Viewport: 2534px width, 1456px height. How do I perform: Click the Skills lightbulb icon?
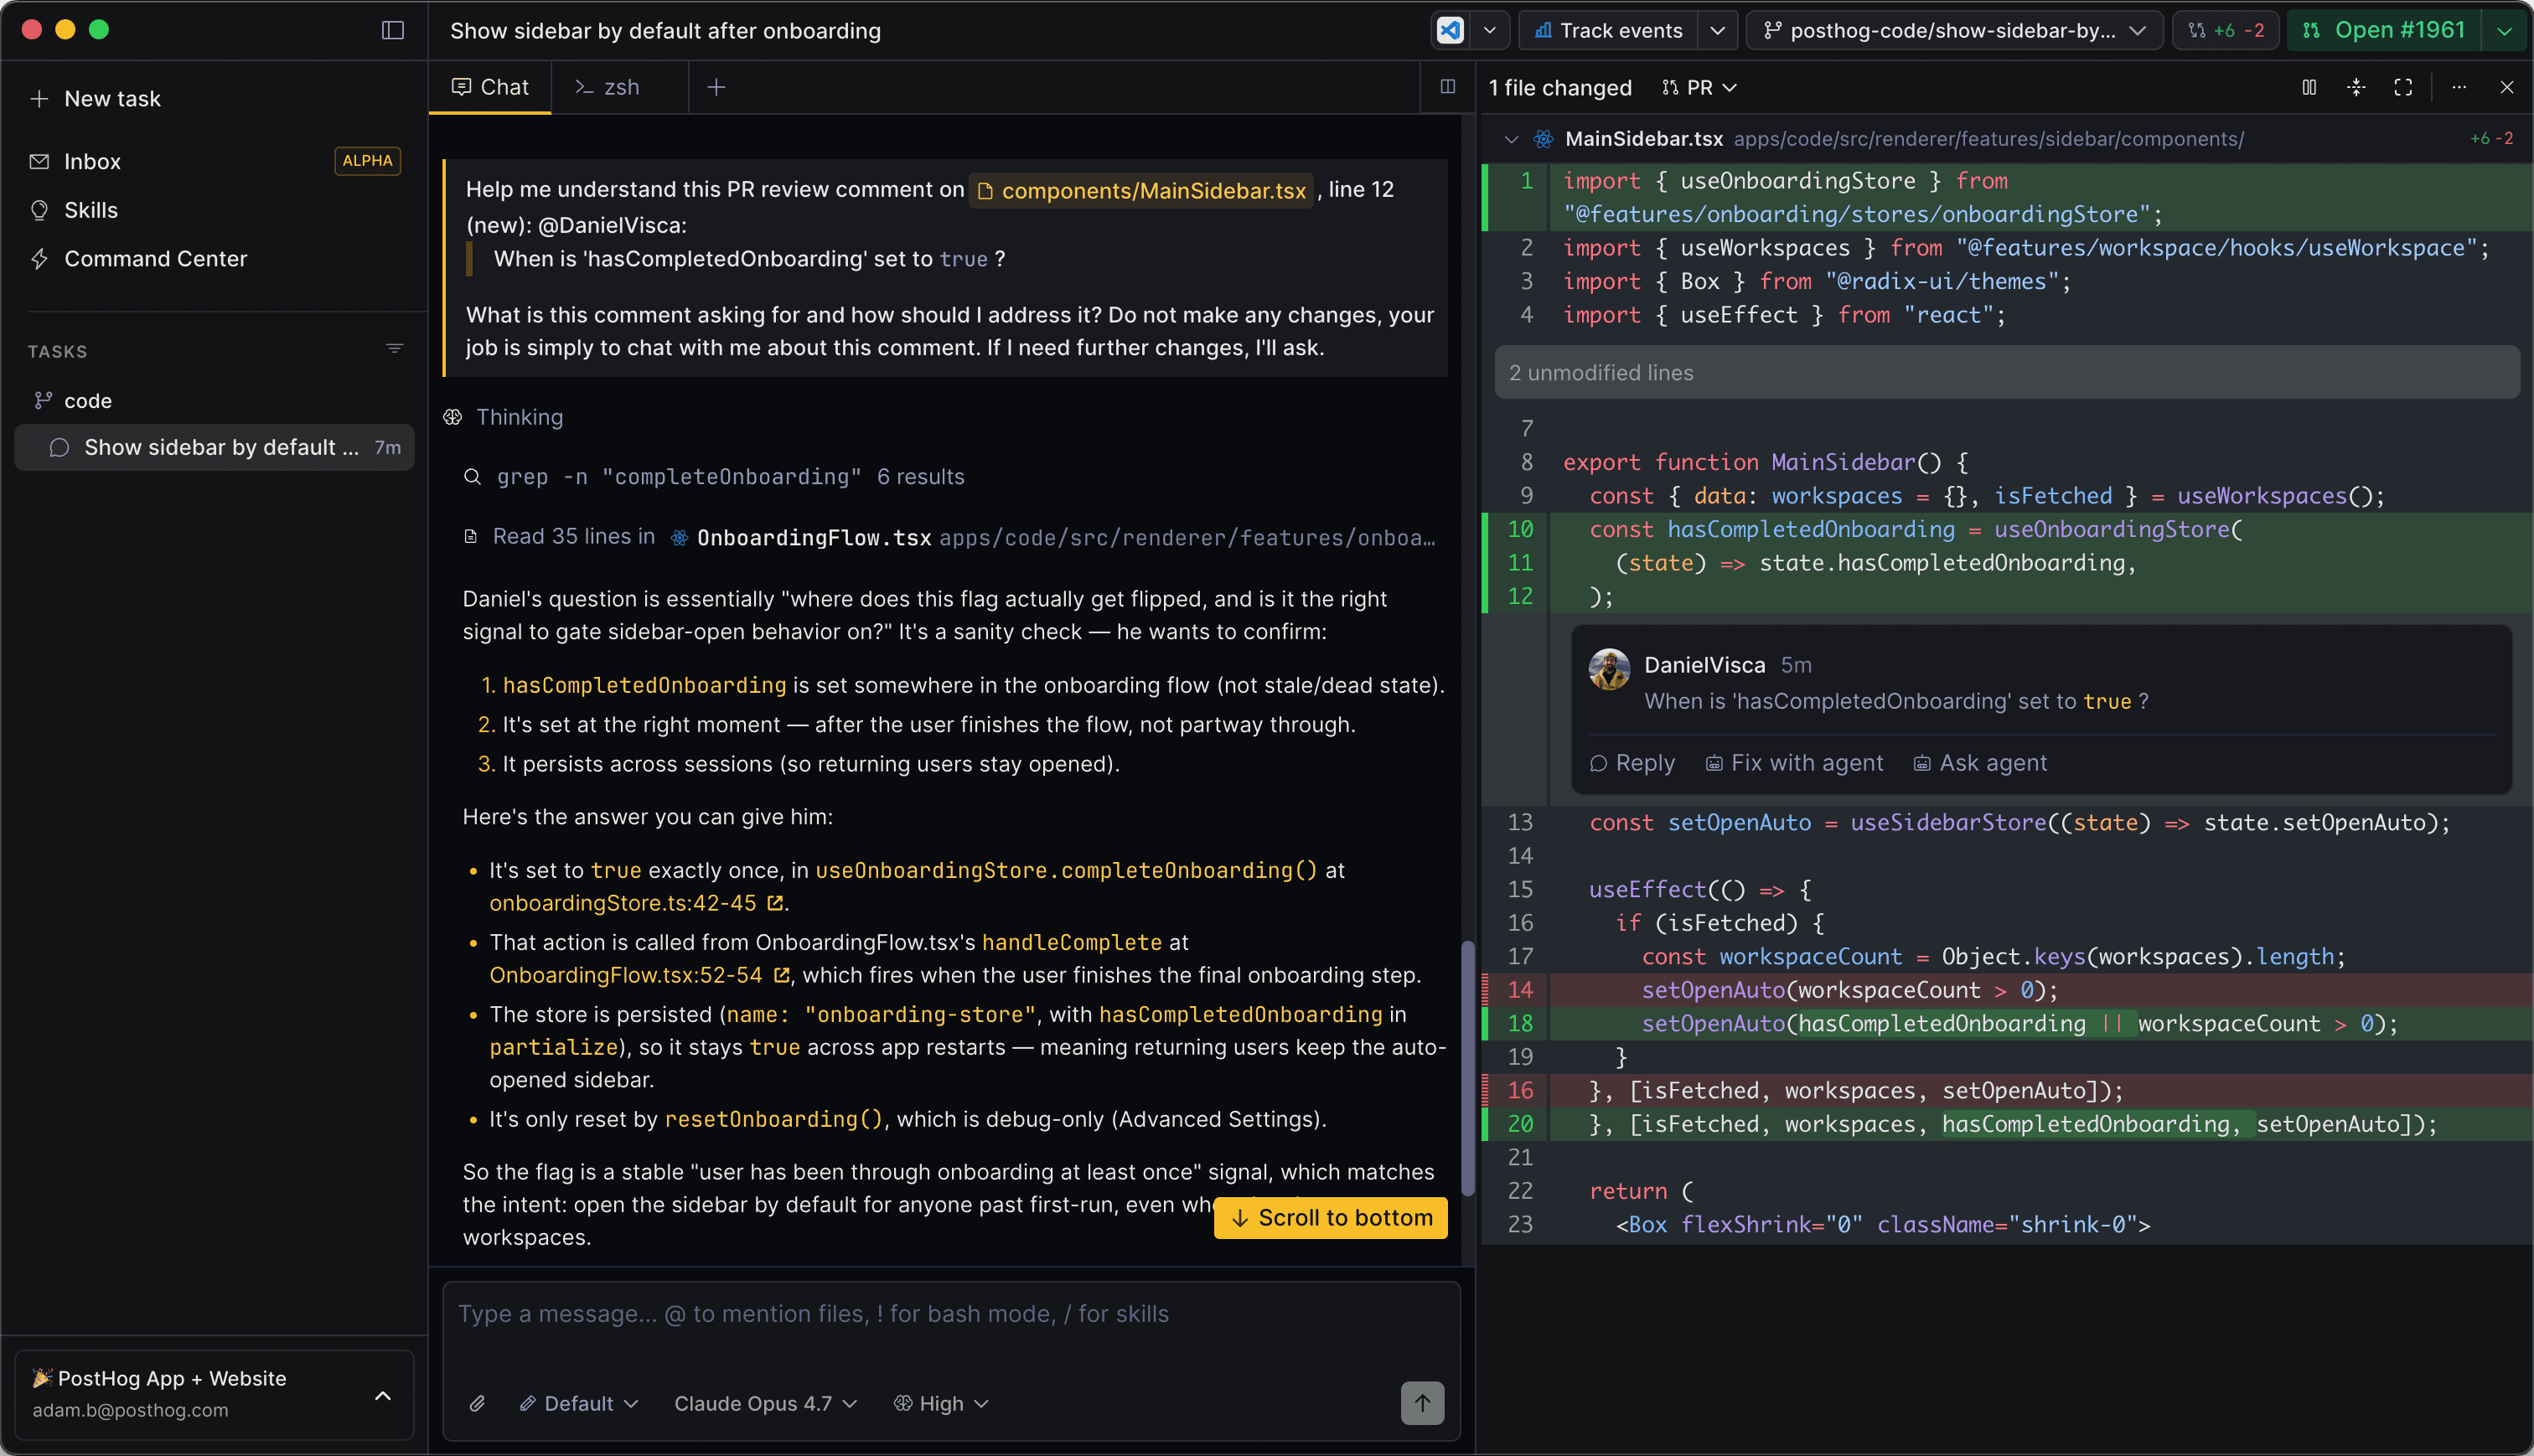[39, 210]
